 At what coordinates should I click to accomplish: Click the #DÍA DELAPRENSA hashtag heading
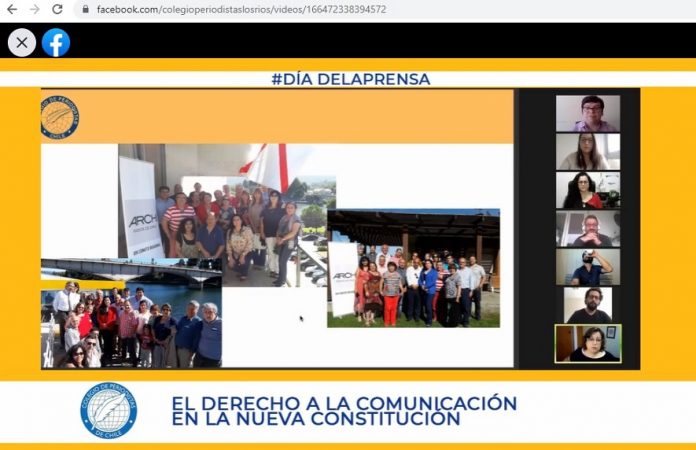350,79
